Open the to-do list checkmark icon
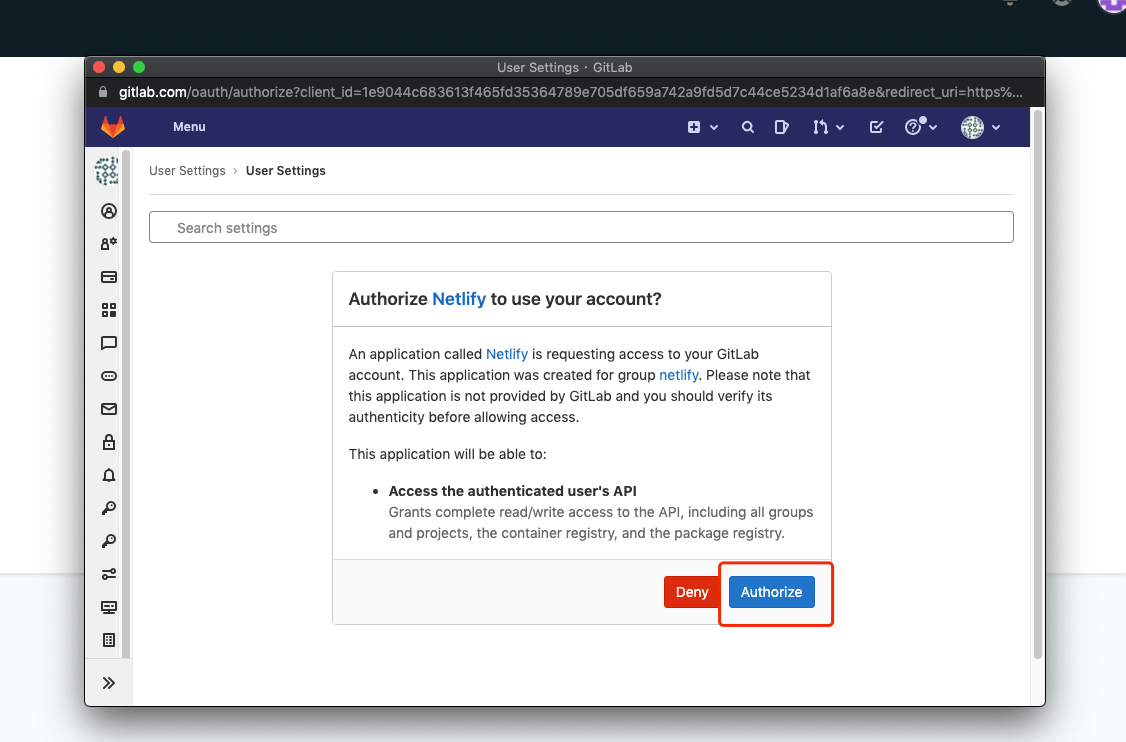The height and width of the screenshot is (742, 1126). coord(876,127)
